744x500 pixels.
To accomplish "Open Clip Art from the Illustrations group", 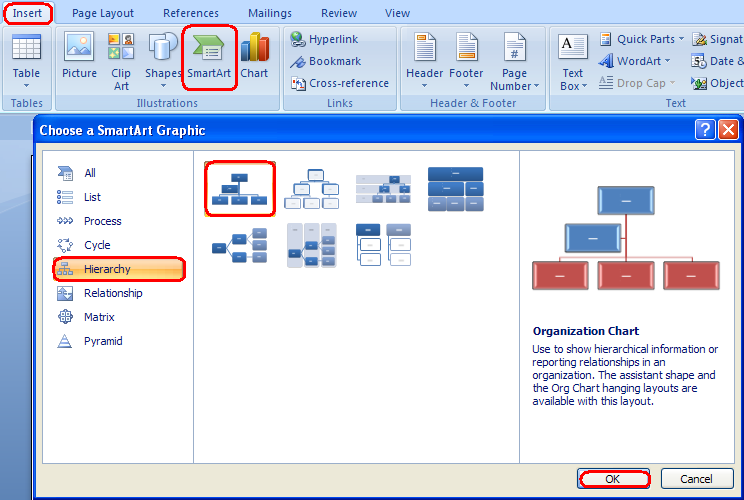I will [121, 61].
